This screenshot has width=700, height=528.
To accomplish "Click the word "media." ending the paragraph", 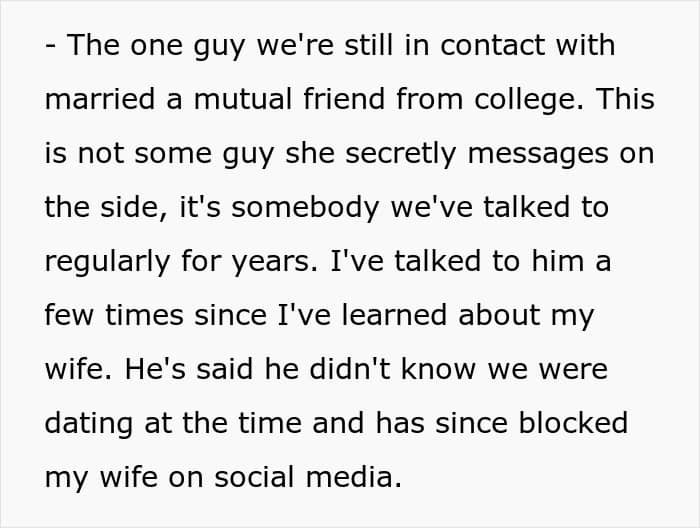I will click(x=354, y=477).
